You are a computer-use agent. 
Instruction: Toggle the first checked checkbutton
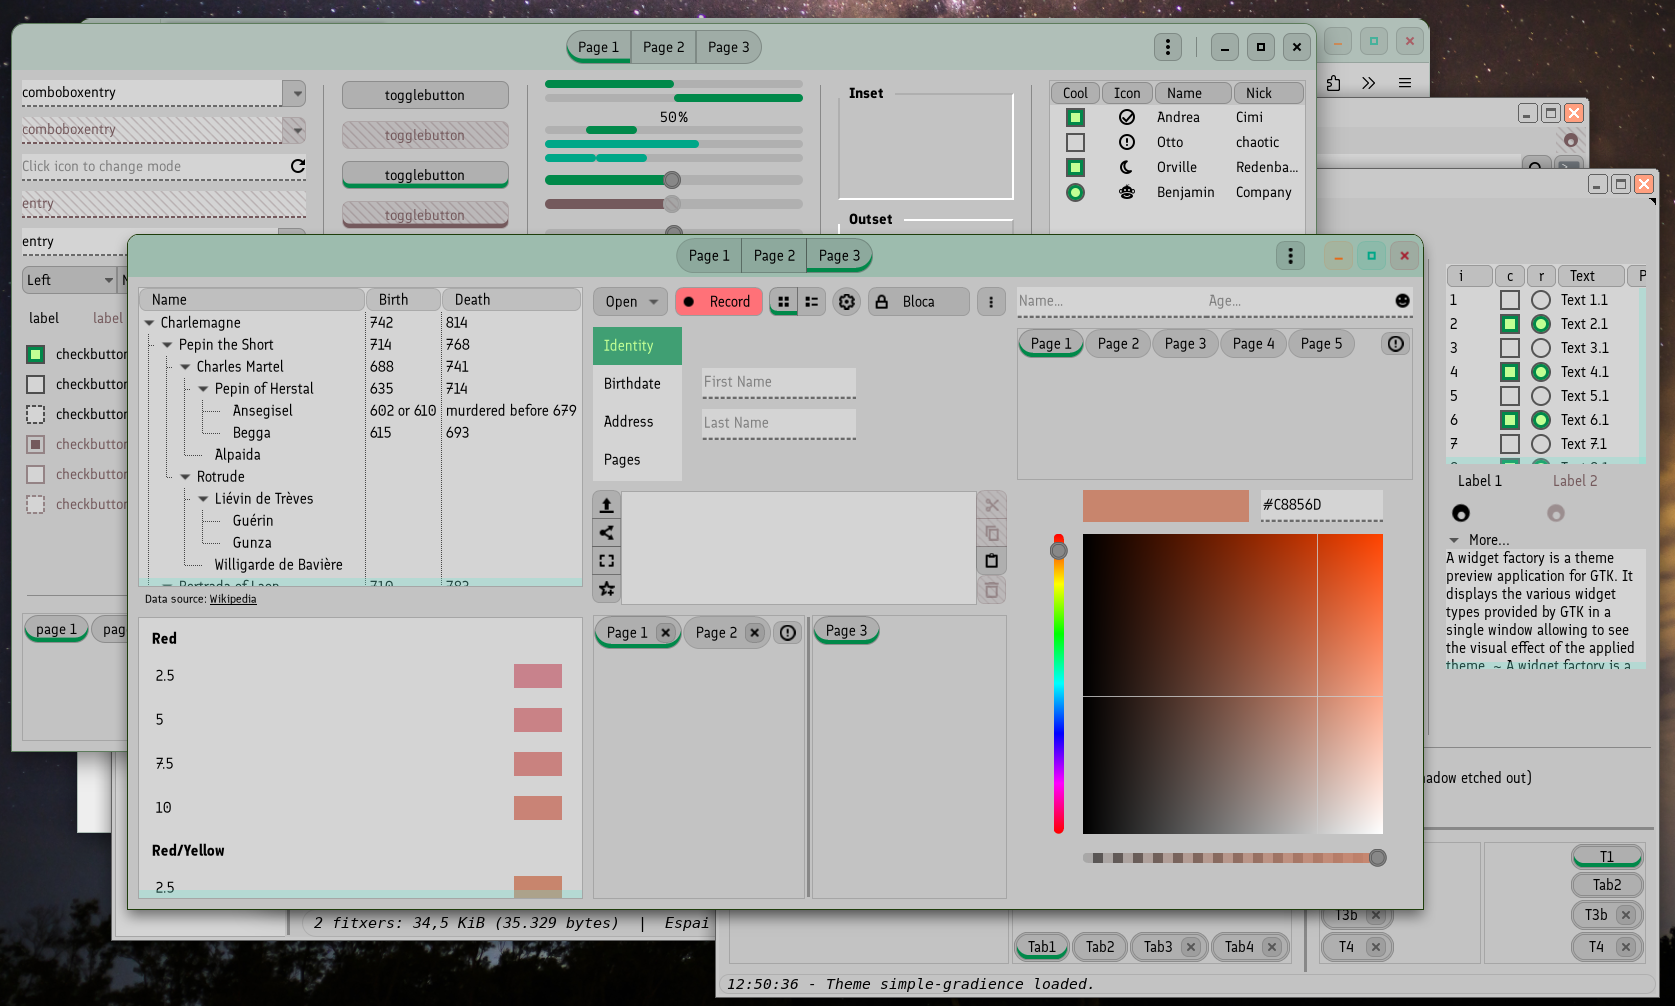35,354
